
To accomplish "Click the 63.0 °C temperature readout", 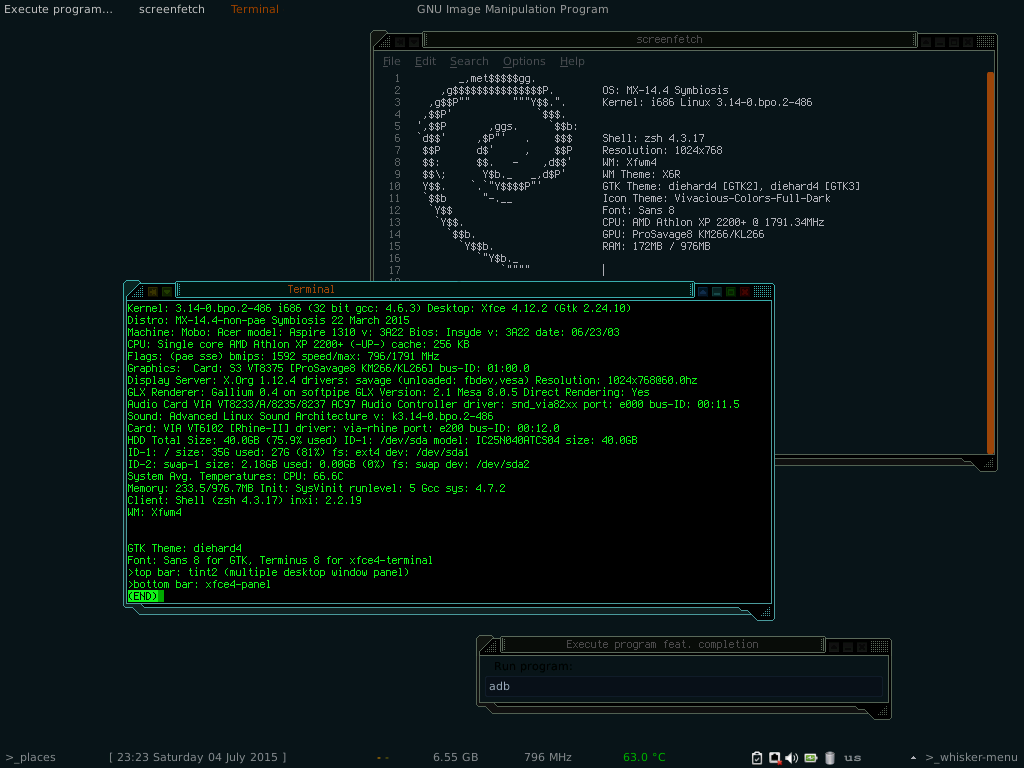I will tap(644, 758).
